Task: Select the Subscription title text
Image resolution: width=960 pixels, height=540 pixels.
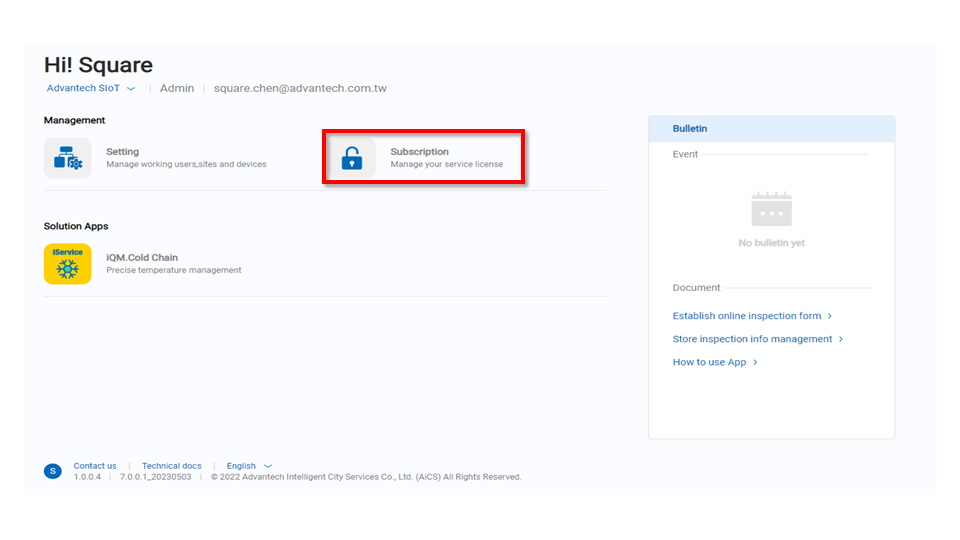Action: (419, 152)
